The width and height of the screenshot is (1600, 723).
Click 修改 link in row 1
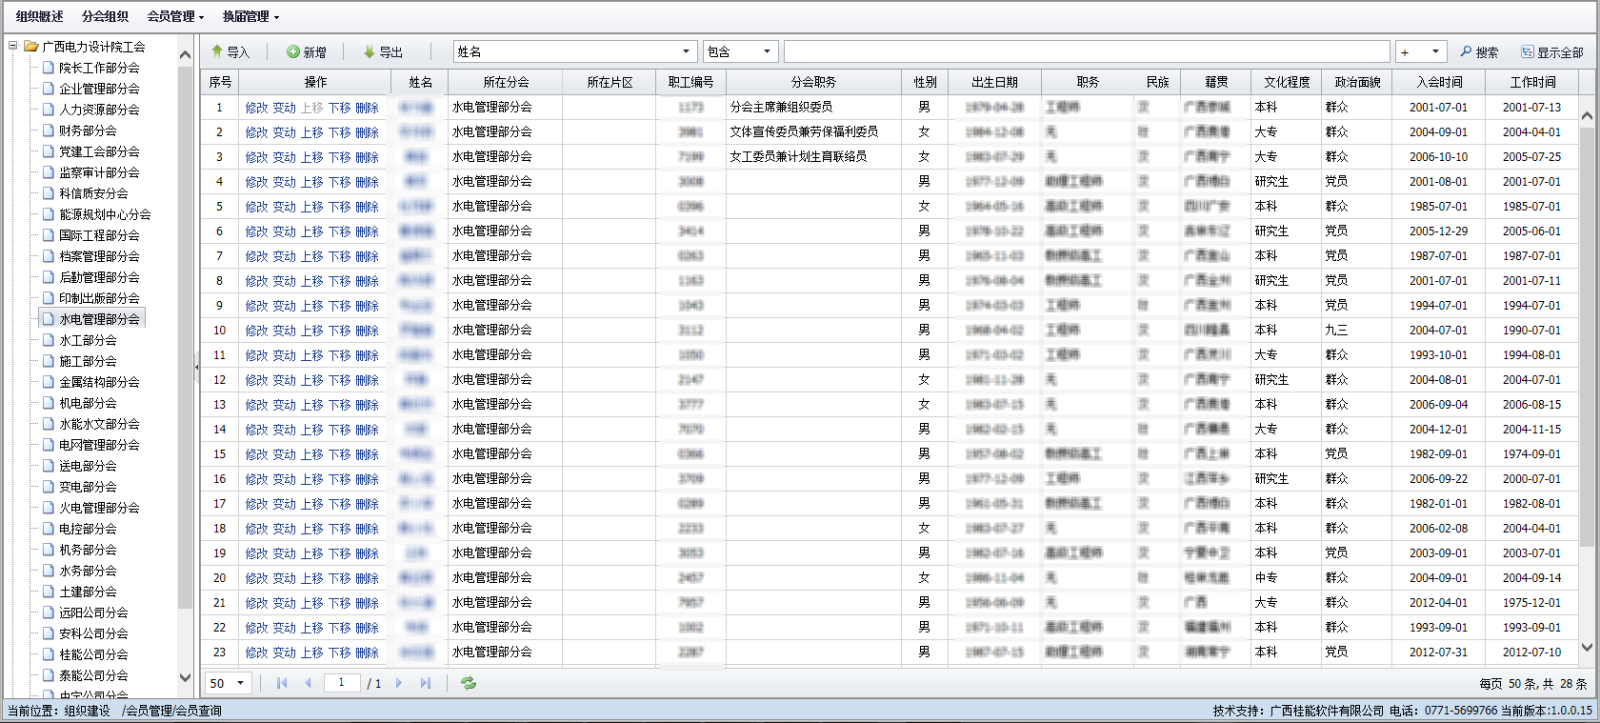pos(256,108)
